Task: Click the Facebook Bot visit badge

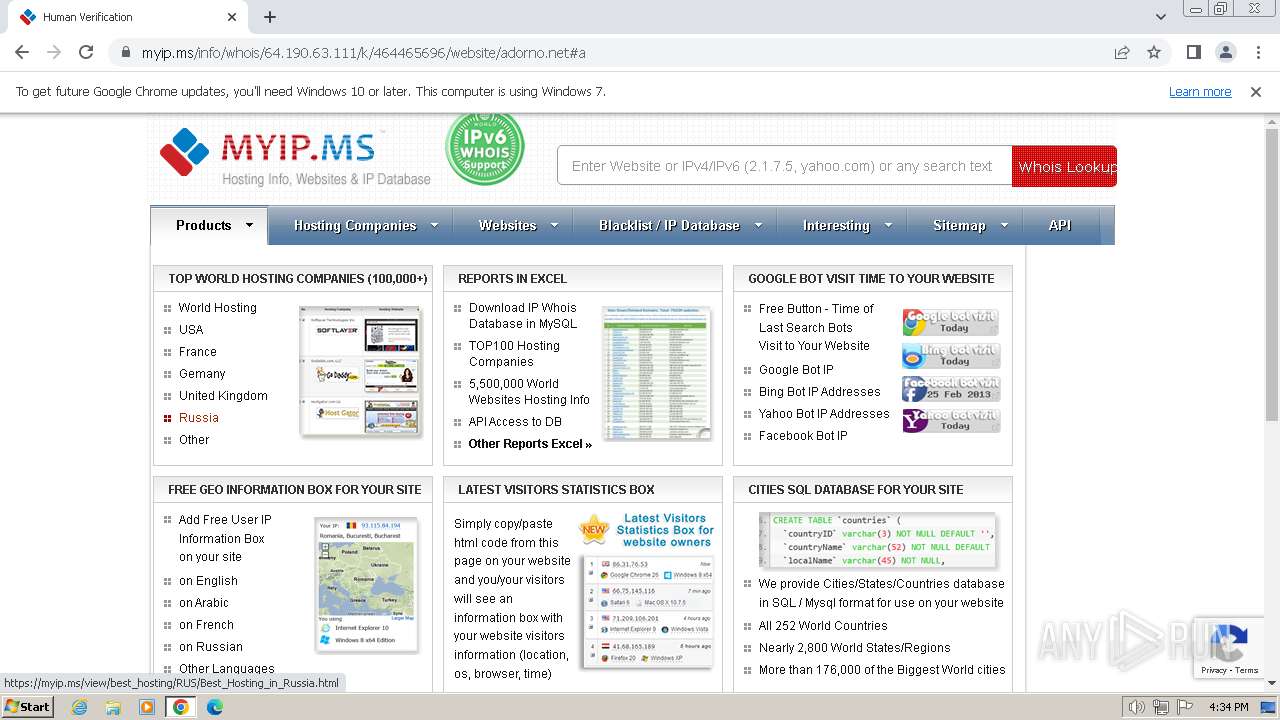Action: click(x=950, y=388)
